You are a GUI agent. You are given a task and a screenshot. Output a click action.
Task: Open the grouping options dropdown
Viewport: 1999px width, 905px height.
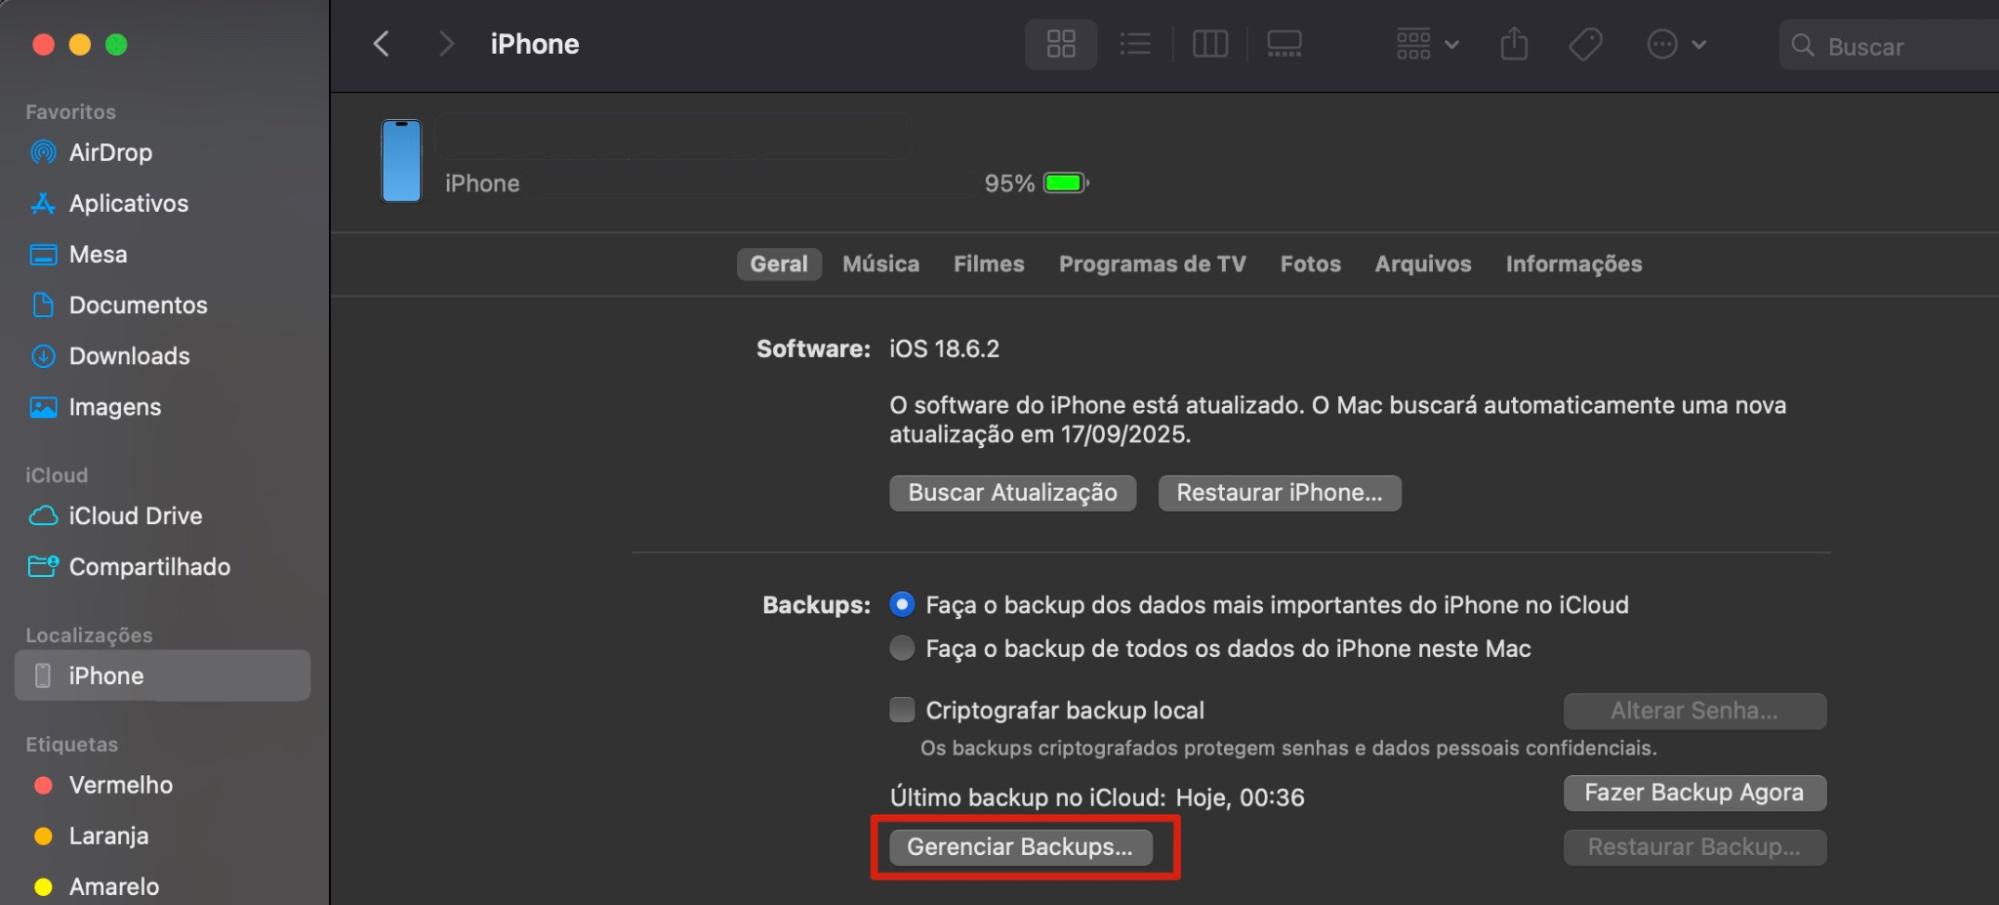click(1426, 44)
